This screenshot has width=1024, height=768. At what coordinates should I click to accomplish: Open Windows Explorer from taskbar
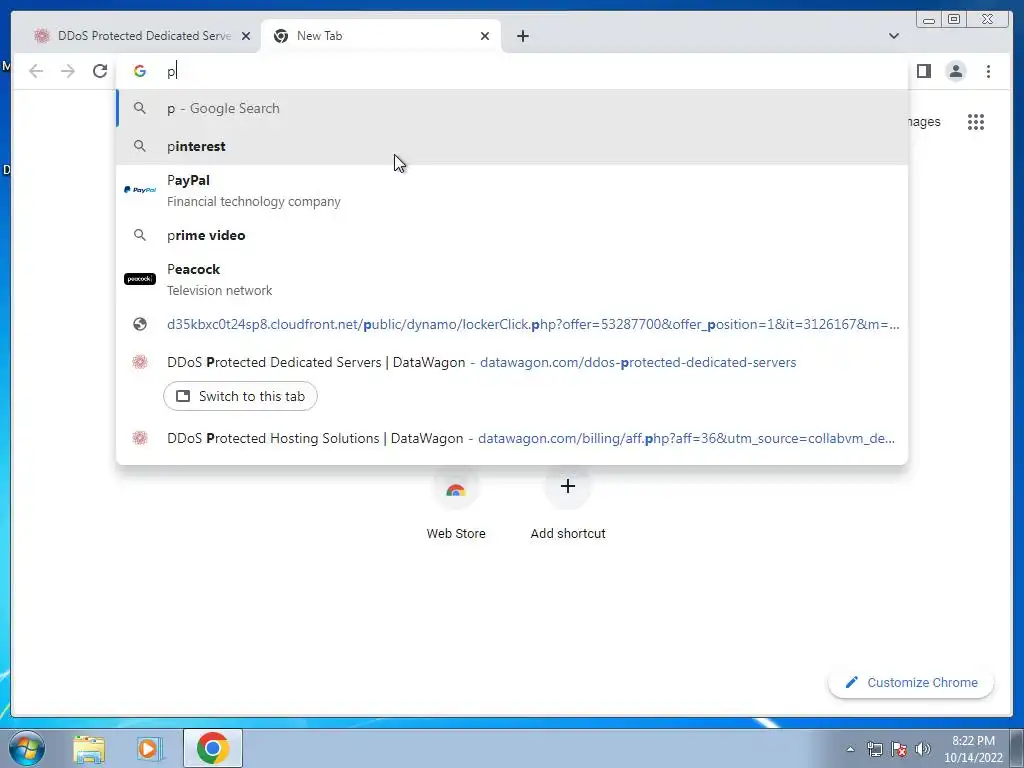(x=89, y=748)
